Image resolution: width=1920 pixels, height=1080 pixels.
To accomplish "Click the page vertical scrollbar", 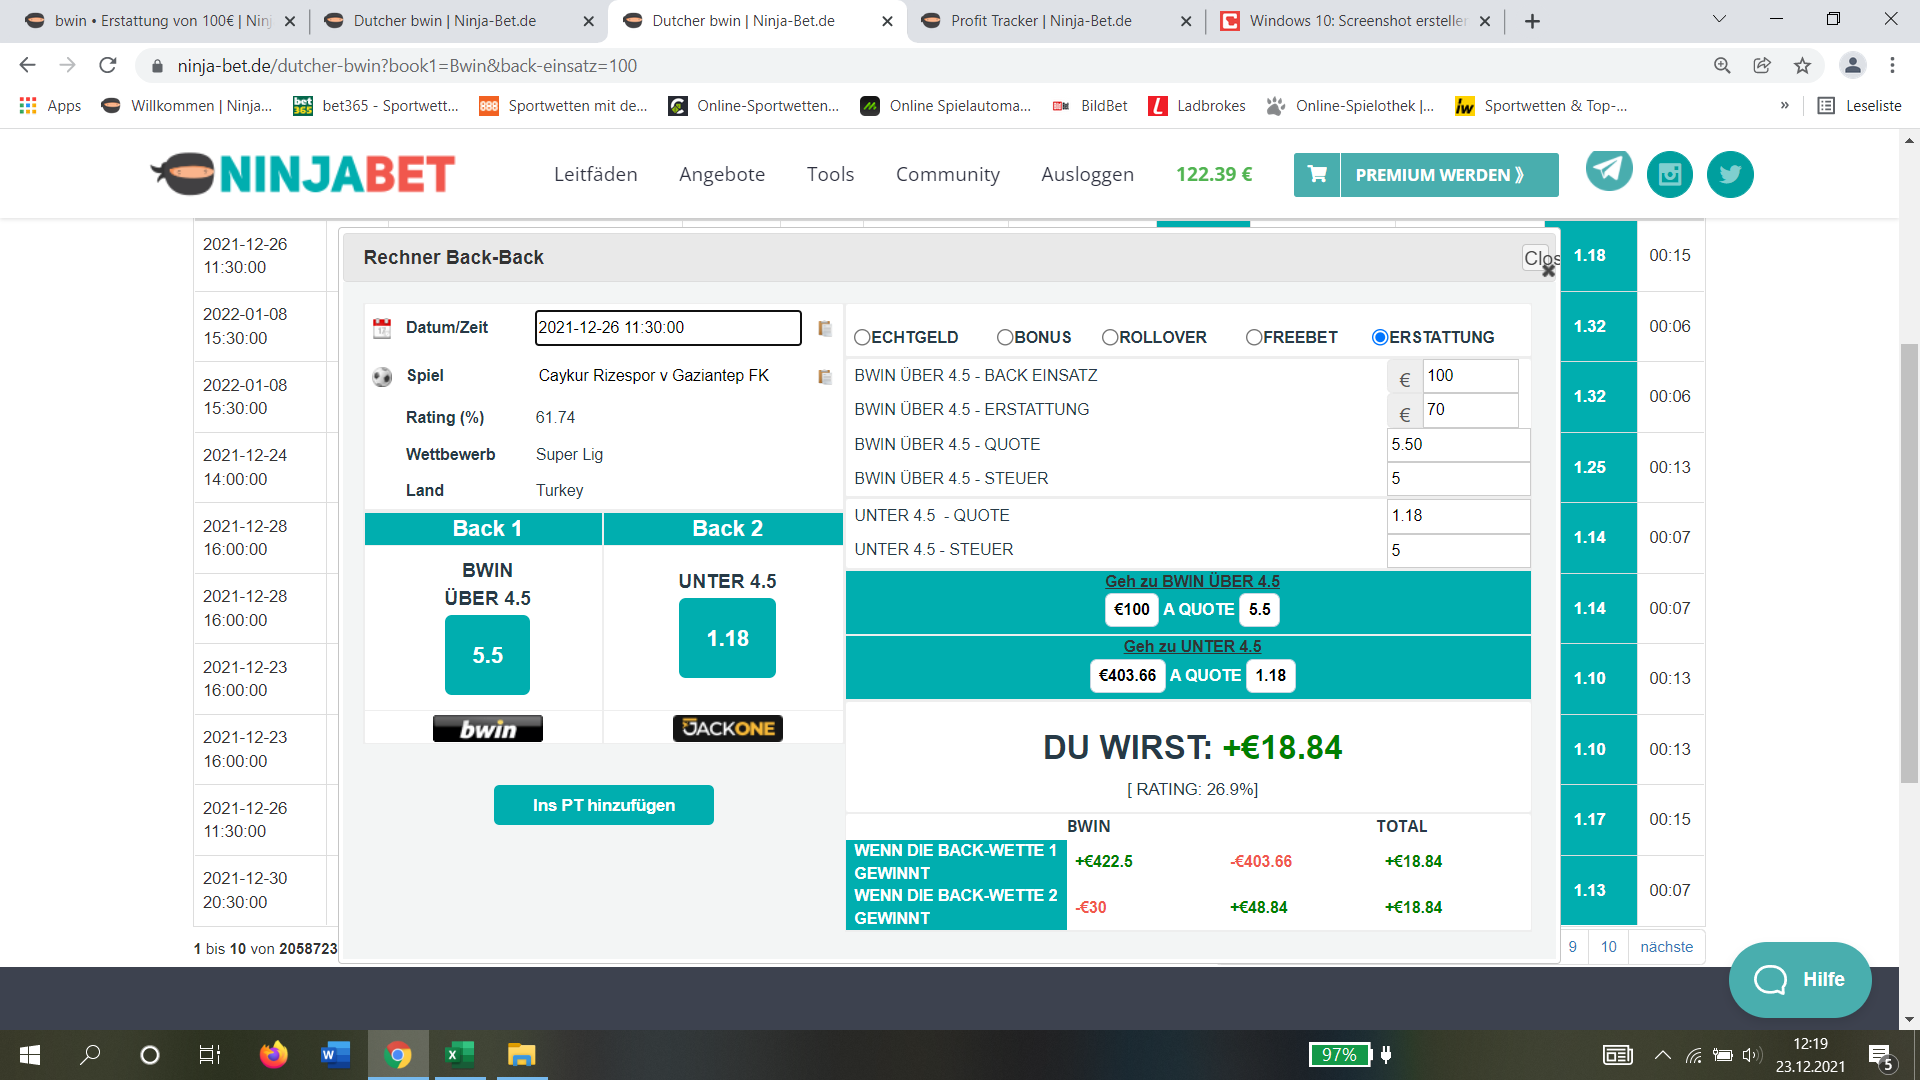I will [x=1910, y=562].
